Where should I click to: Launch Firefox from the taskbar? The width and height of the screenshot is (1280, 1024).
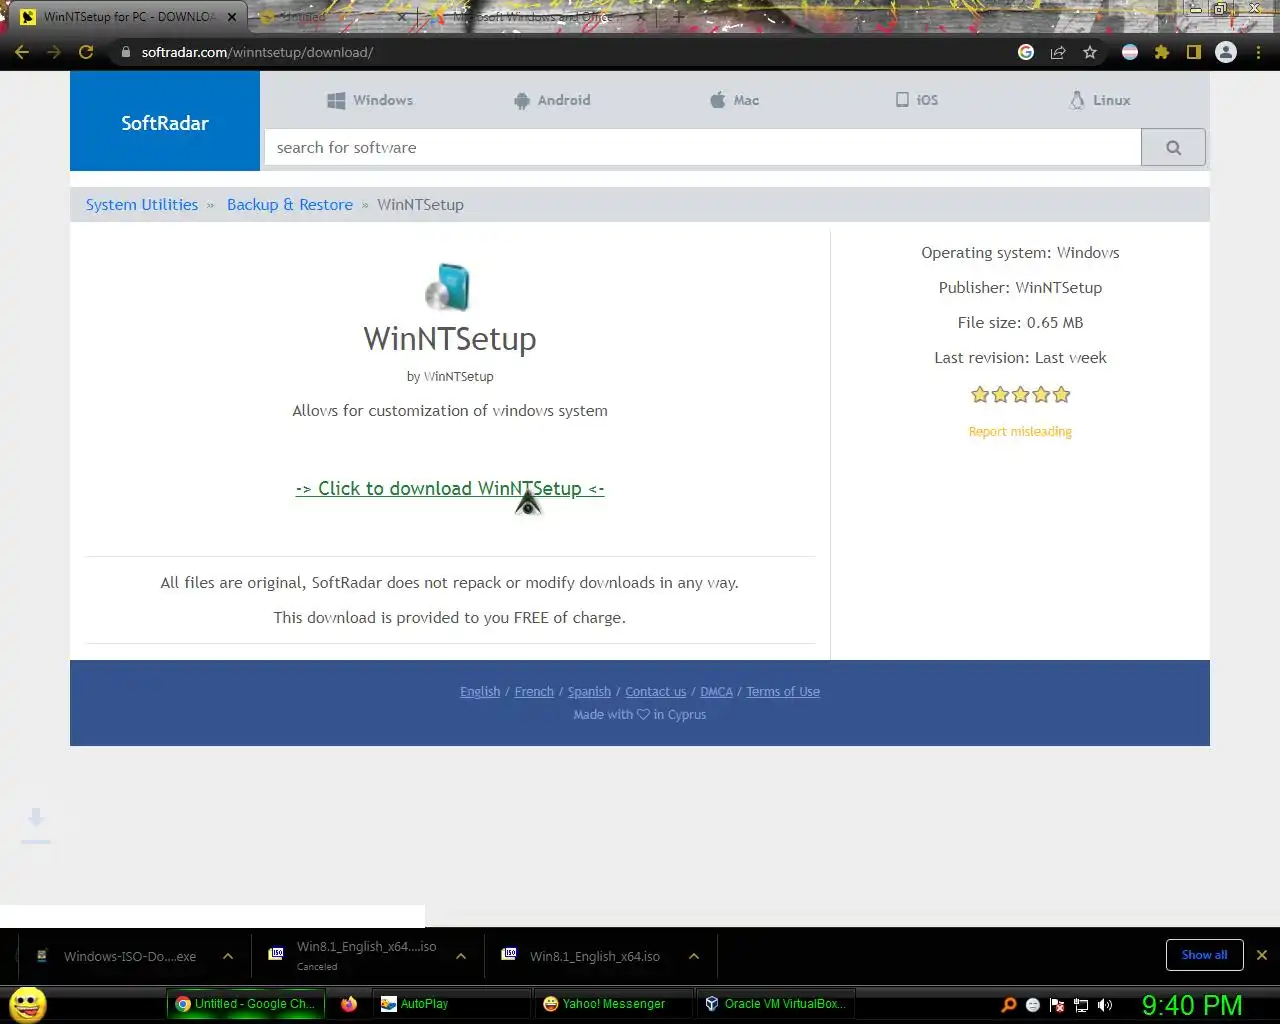[x=349, y=1004]
